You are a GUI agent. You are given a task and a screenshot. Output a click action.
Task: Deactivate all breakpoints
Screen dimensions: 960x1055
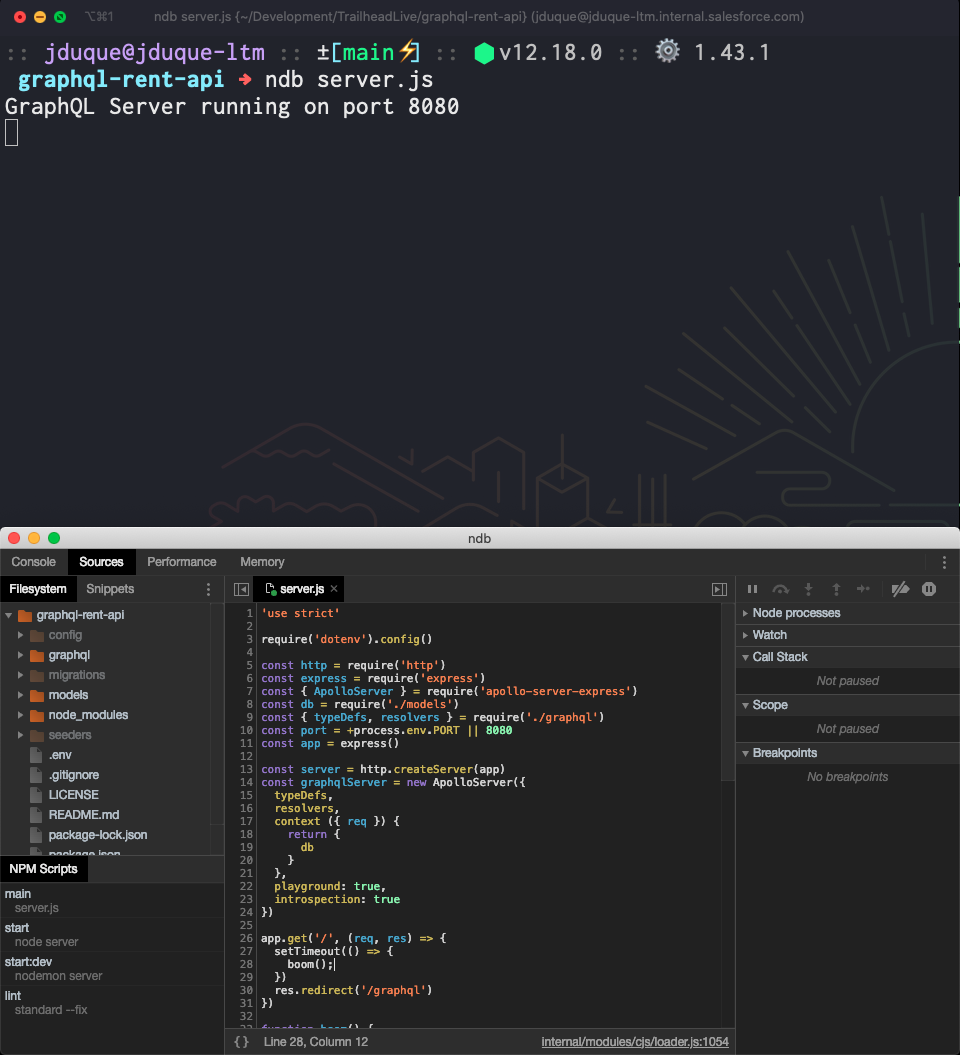900,589
